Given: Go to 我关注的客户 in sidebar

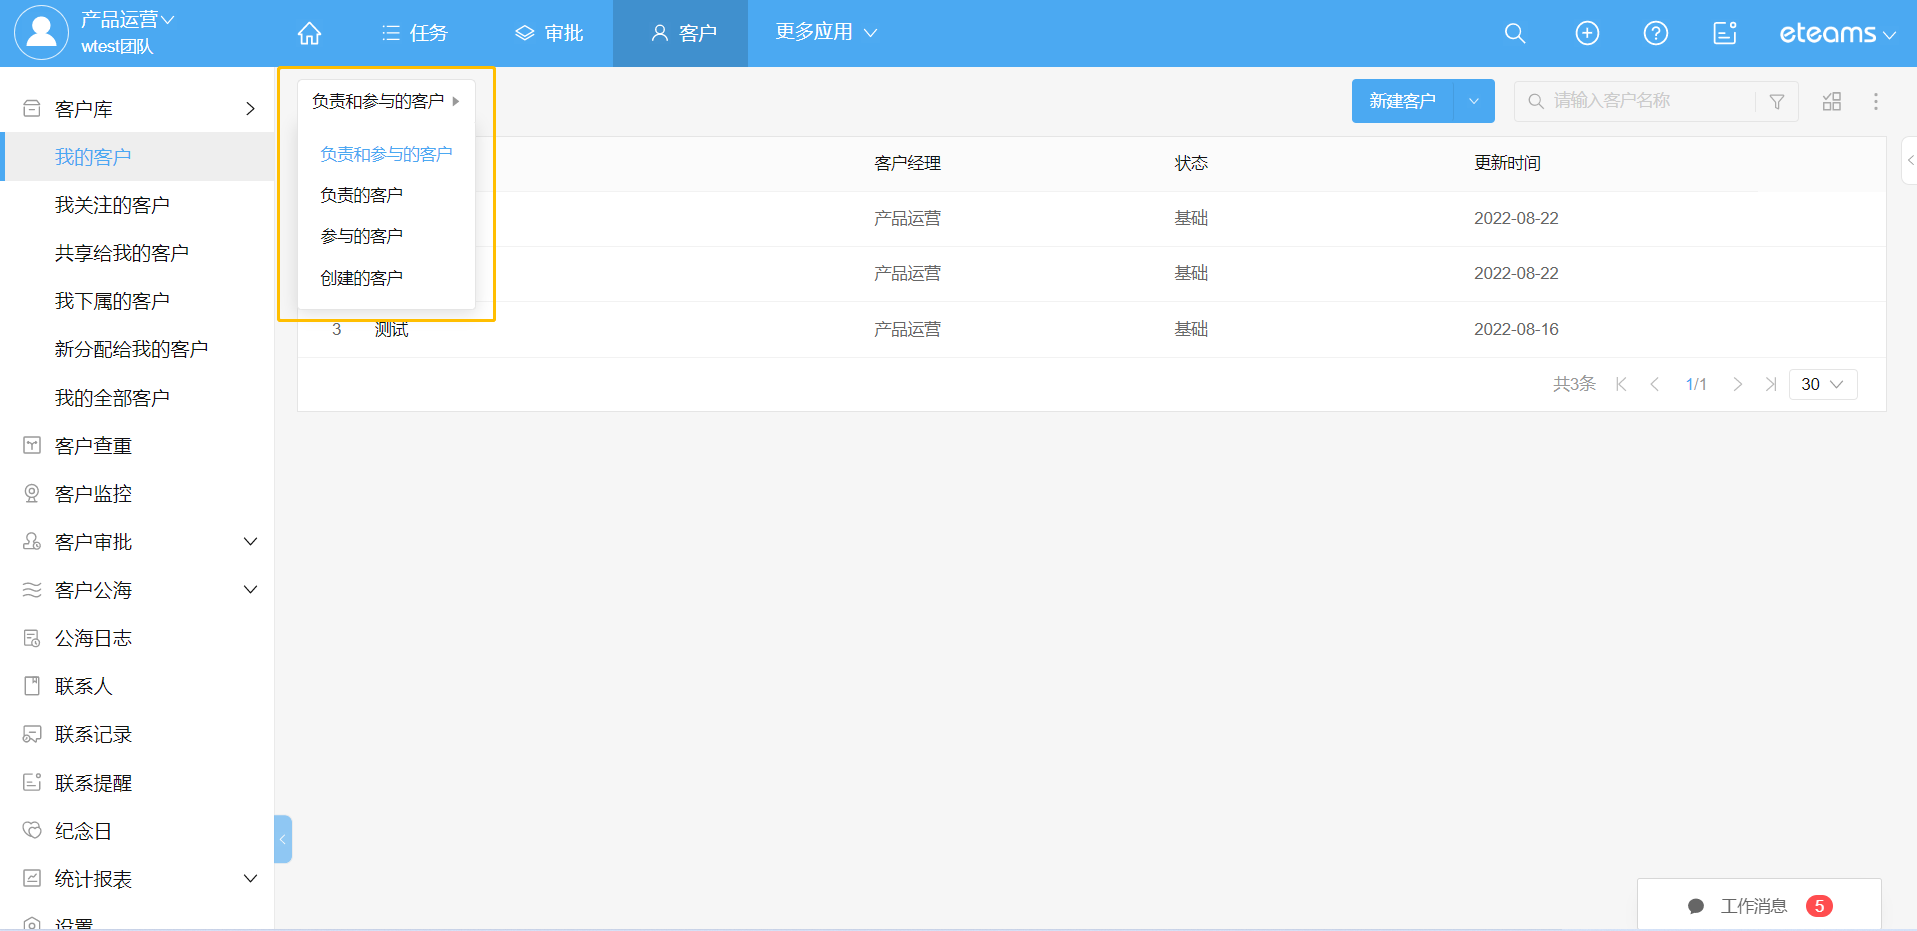Looking at the screenshot, I should point(112,205).
